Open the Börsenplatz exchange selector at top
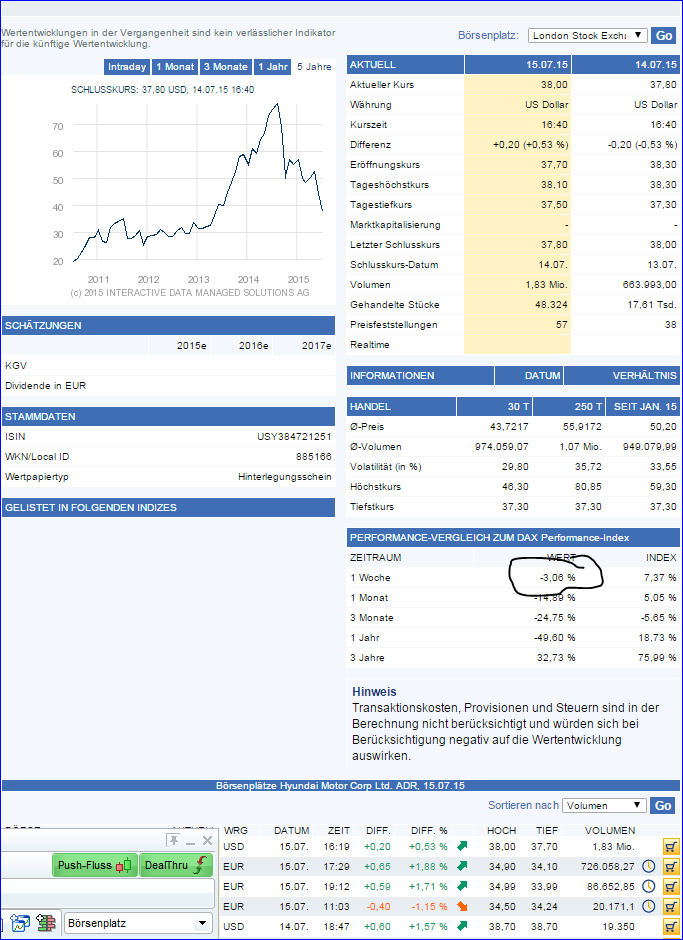Image resolution: width=683 pixels, height=940 pixels. coord(588,35)
